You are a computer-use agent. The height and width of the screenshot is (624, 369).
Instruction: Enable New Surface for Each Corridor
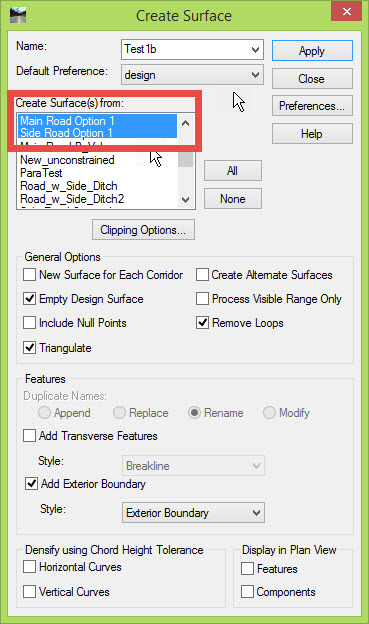coord(29,275)
